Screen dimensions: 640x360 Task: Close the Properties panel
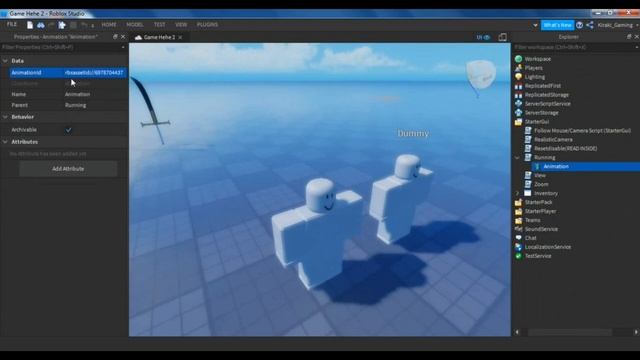(x=123, y=37)
